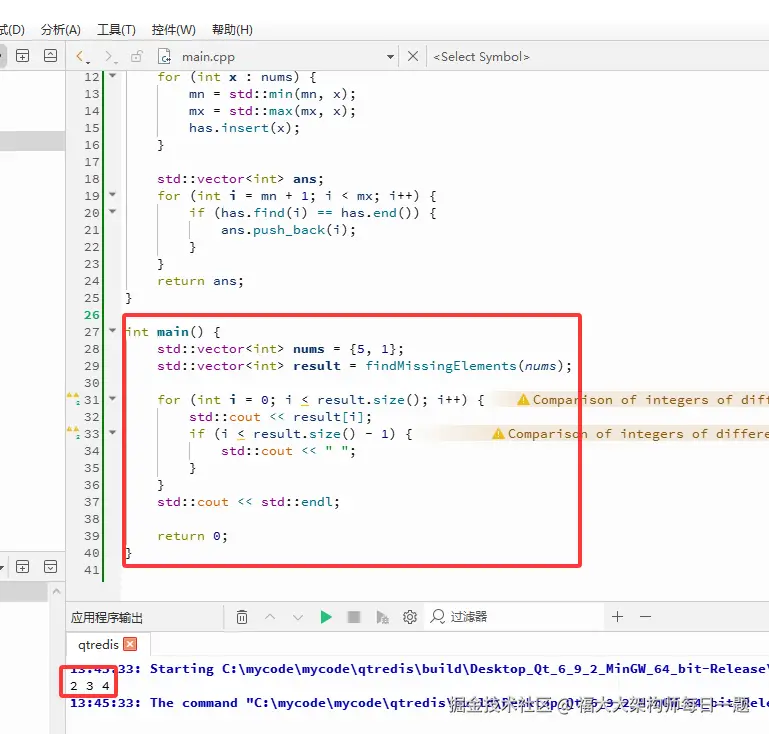Collapse the fold arrow on line 20
The width and height of the screenshot is (769, 734).
[x=113, y=212]
